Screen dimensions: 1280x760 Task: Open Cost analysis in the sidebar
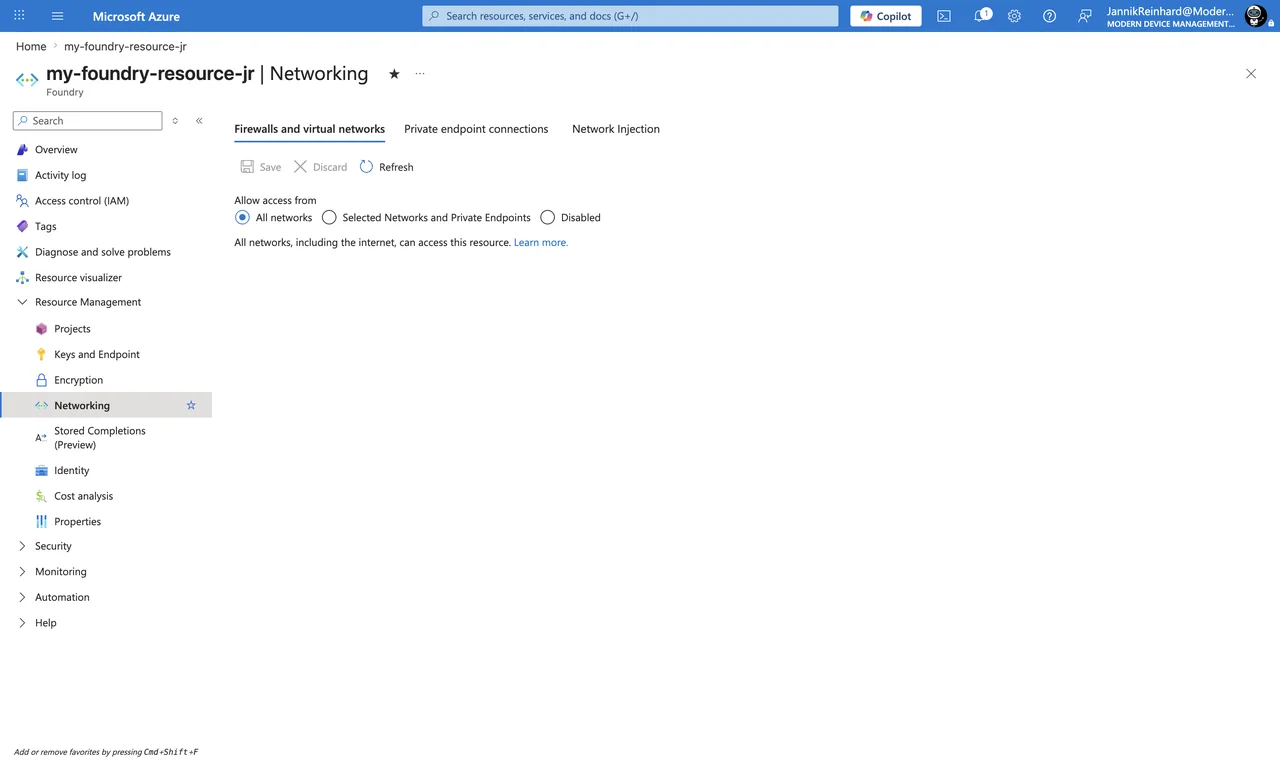83,496
